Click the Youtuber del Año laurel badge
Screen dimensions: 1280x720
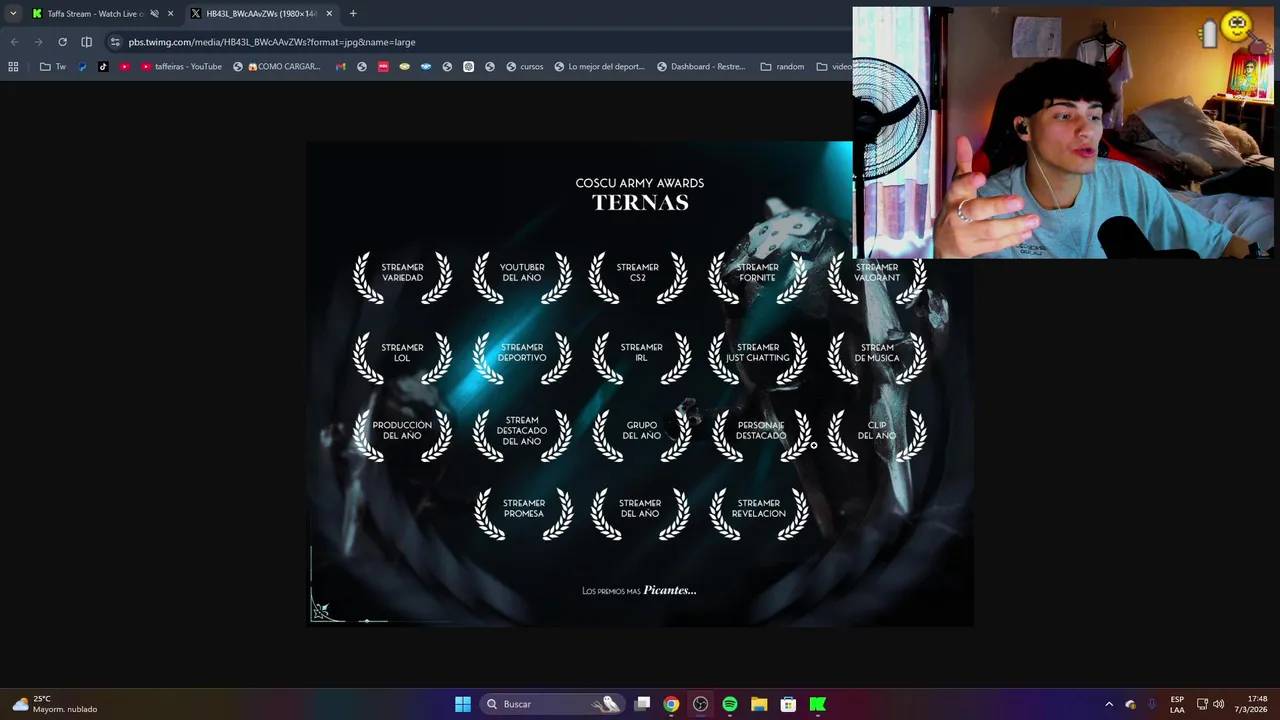522,276
